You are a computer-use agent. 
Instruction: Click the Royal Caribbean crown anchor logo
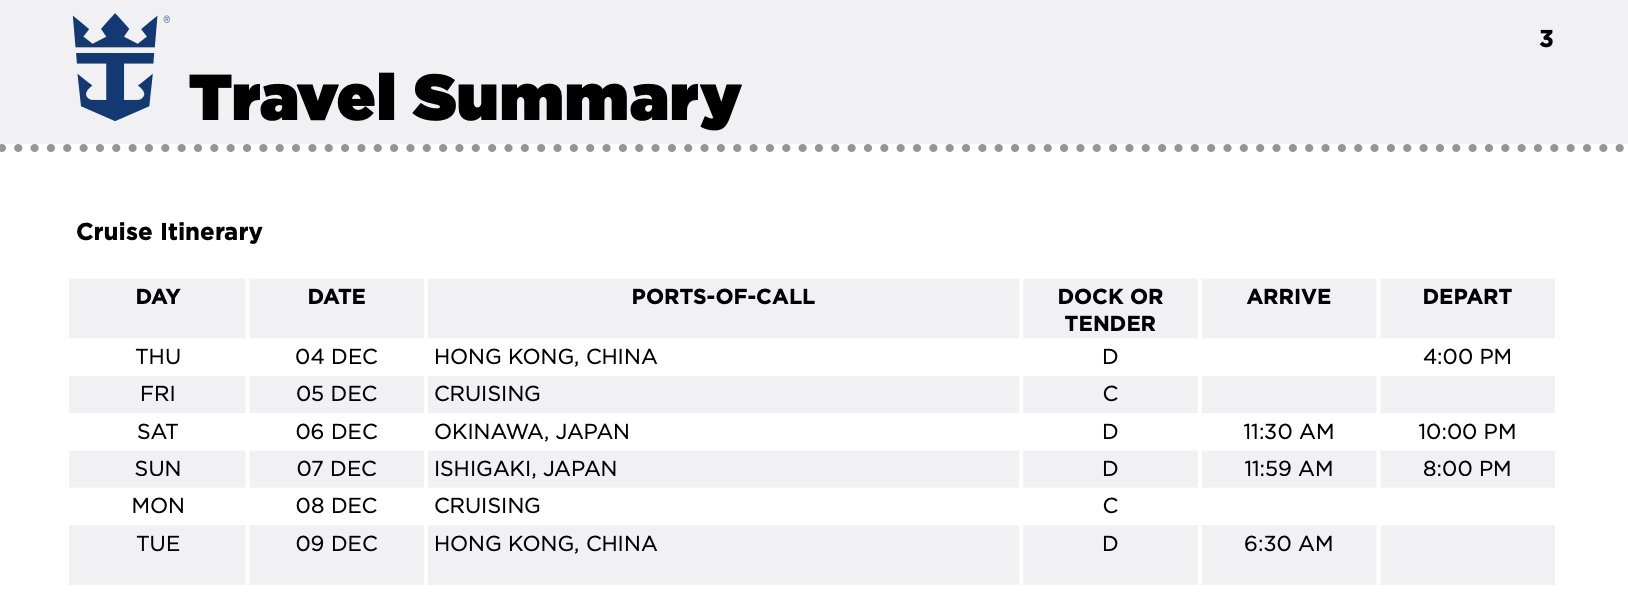tap(116, 68)
